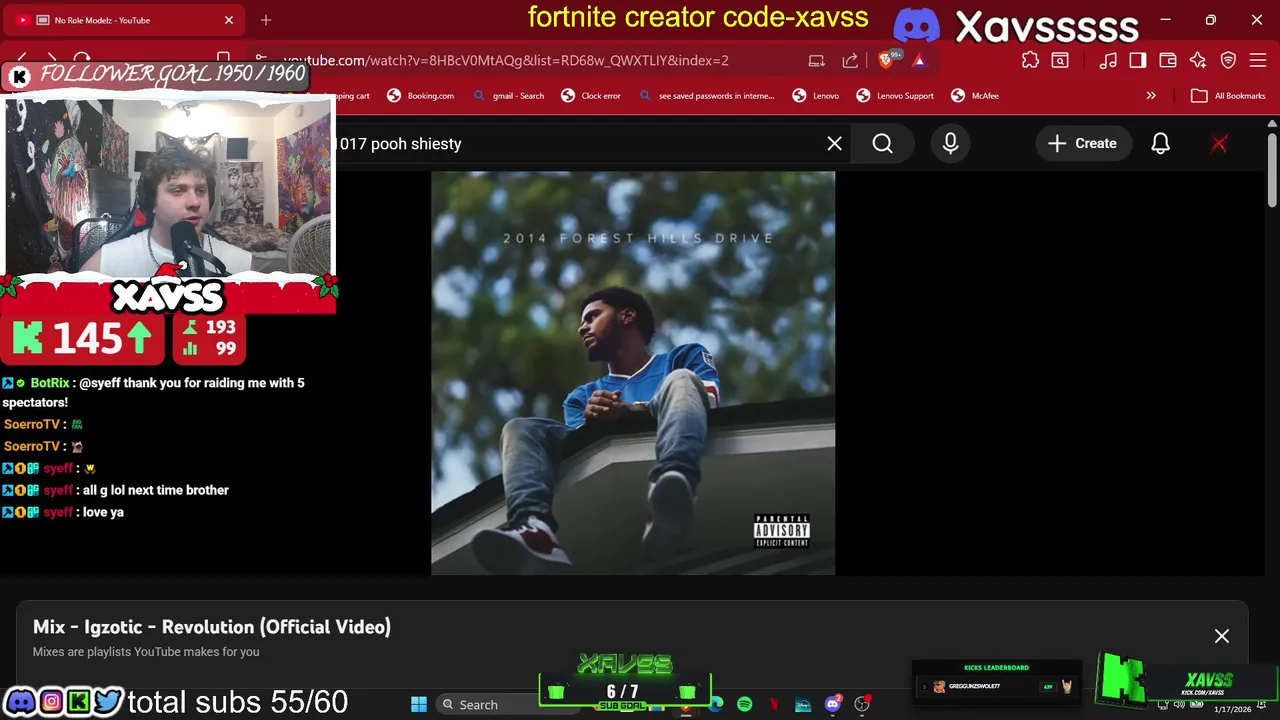Expand hidden bookmarks with the double chevron
Image resolution: width=1280 pixels, height=720 pixels.
(x=1151, y=96)
